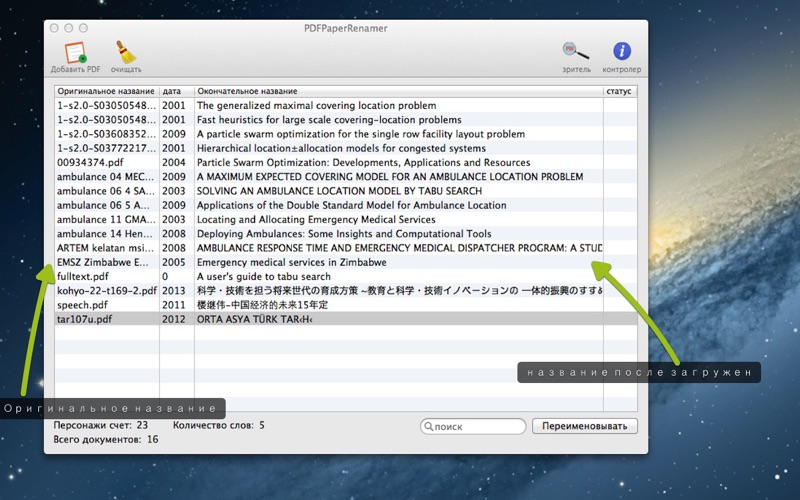Viewport: 800px width, 500px height.
Task: Click the Добавить PDF toolbar icon
Action: (x=75, y=53)
